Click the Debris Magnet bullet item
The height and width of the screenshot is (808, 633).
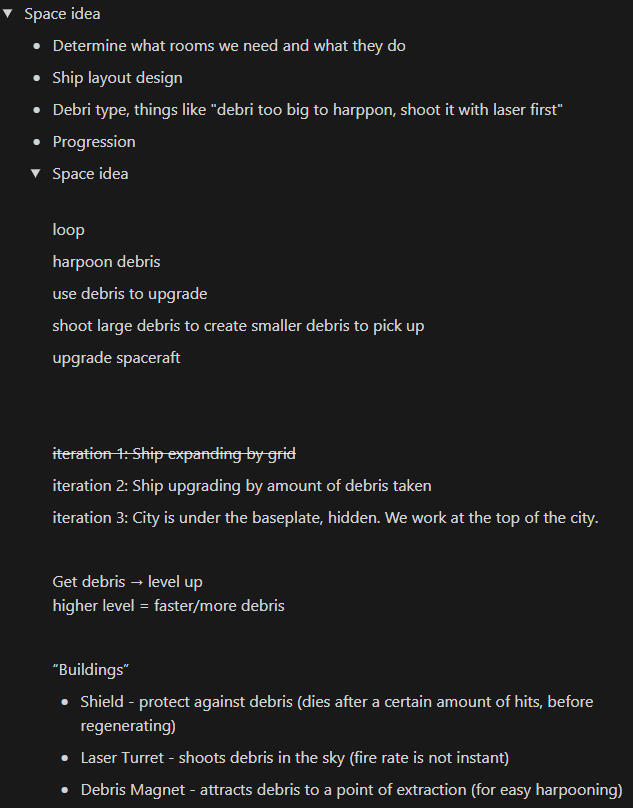352,789
